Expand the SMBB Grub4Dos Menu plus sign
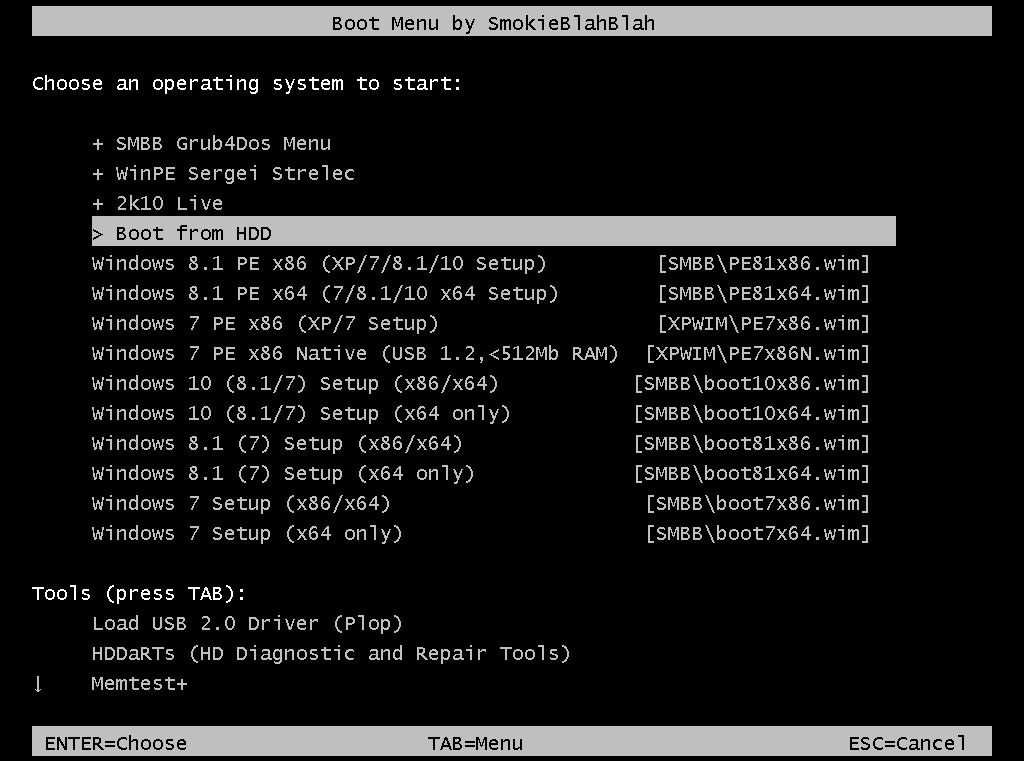Screen dimensions: 1024x761 coord(97,144)
